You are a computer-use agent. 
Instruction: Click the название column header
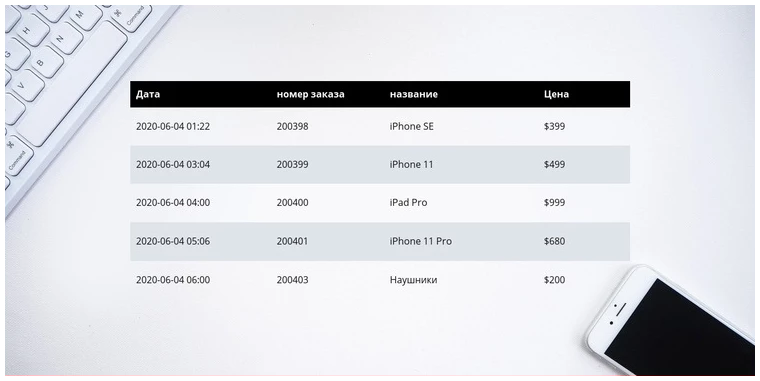413,94
